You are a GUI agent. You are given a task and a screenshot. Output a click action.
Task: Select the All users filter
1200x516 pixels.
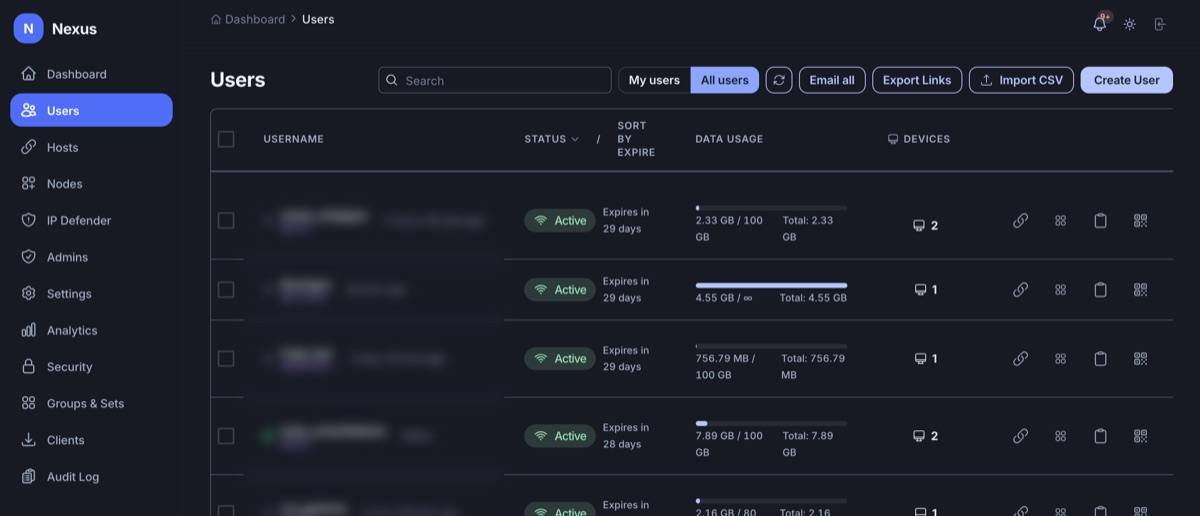tap(725, 80)
